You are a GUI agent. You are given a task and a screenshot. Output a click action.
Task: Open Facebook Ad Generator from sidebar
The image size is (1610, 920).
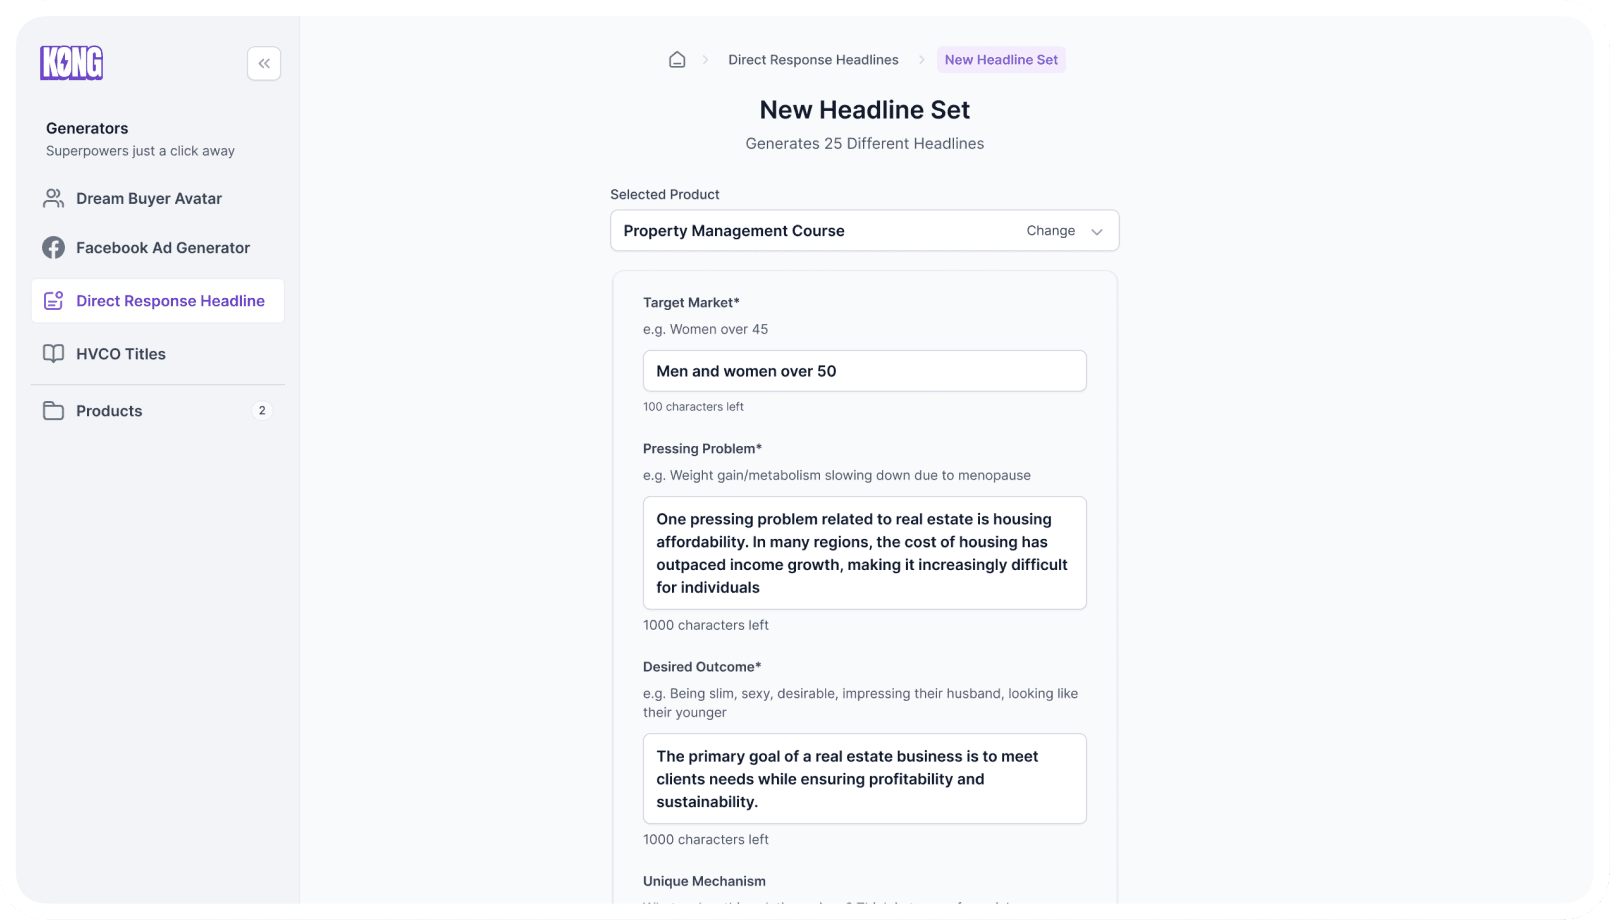(163, 247)
